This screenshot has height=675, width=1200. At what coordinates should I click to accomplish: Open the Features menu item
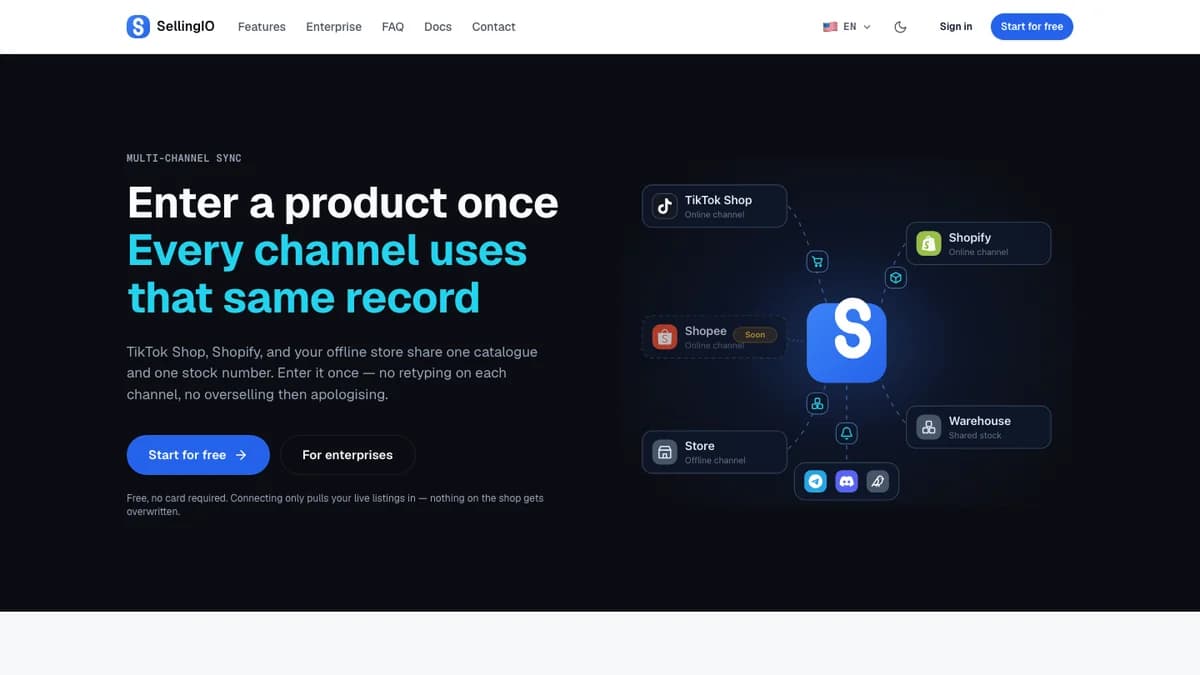[262, 27]
